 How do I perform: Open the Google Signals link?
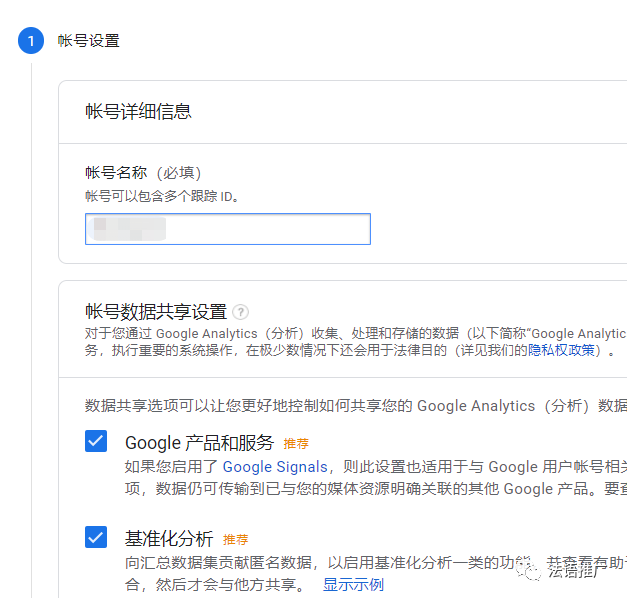pos(275,467)
